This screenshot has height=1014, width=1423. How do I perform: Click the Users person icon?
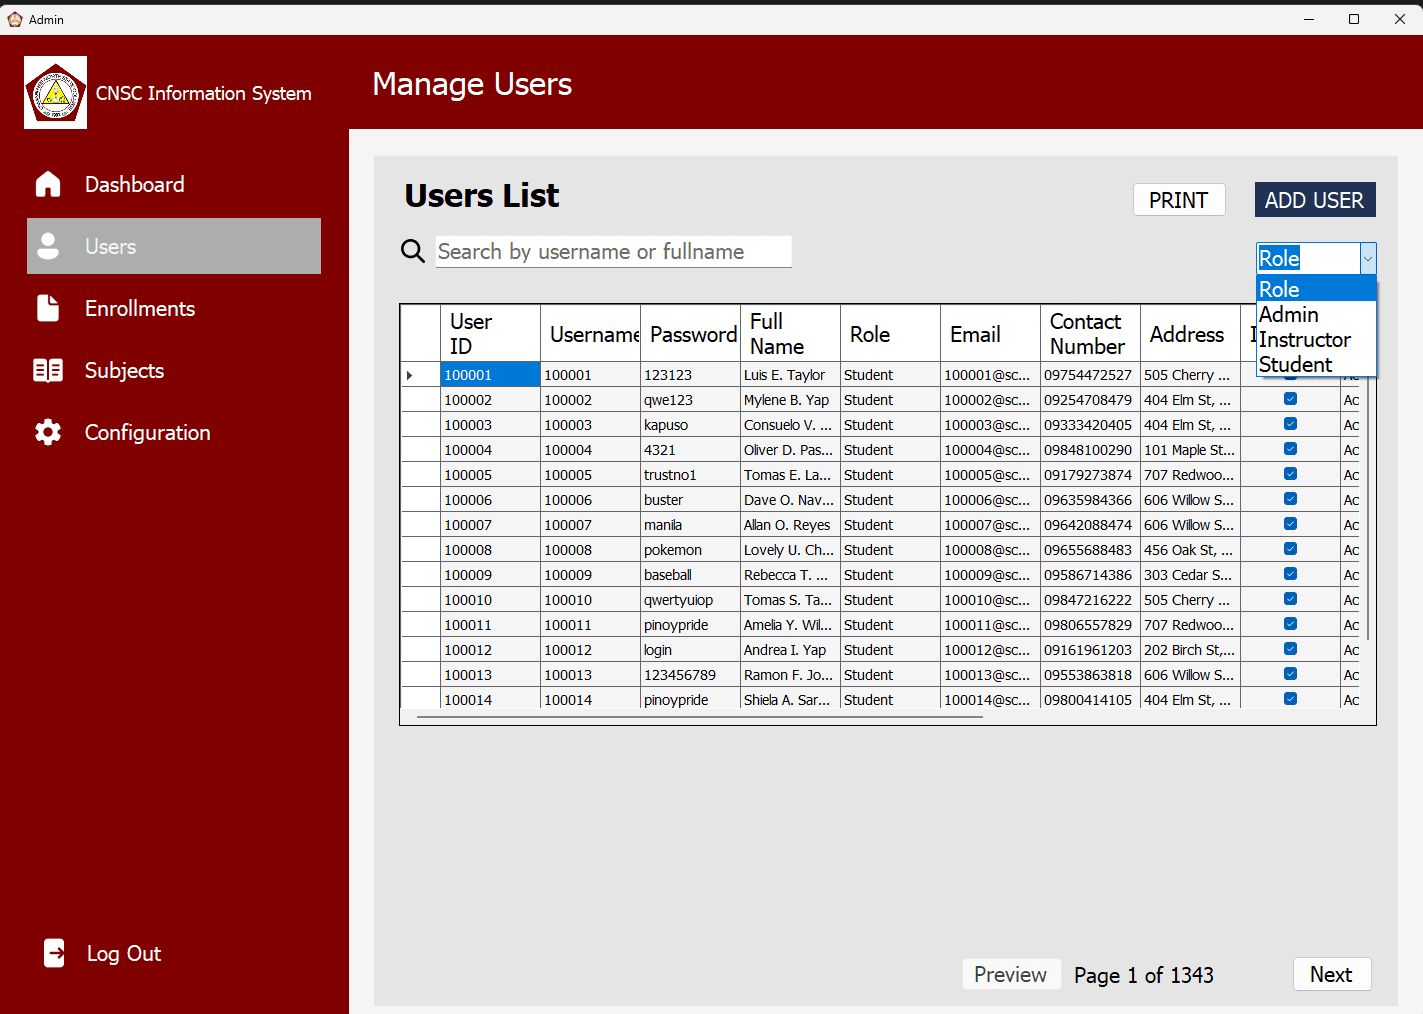tap(48, 246)
